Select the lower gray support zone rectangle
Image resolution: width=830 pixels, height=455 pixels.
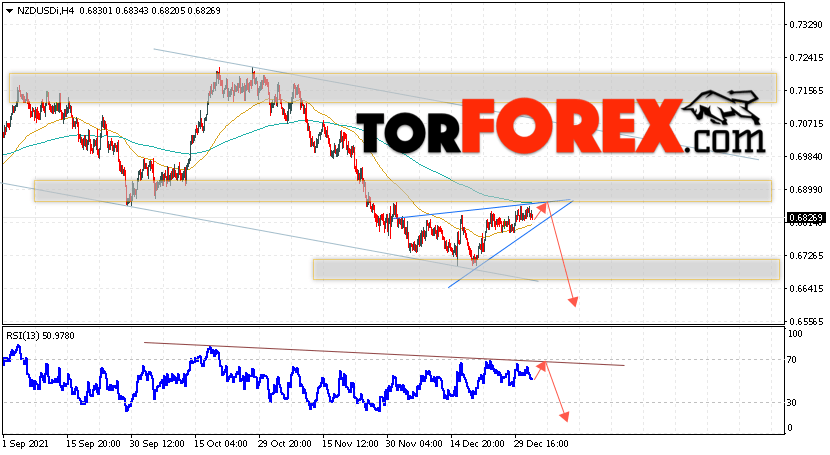click(546, 269)
